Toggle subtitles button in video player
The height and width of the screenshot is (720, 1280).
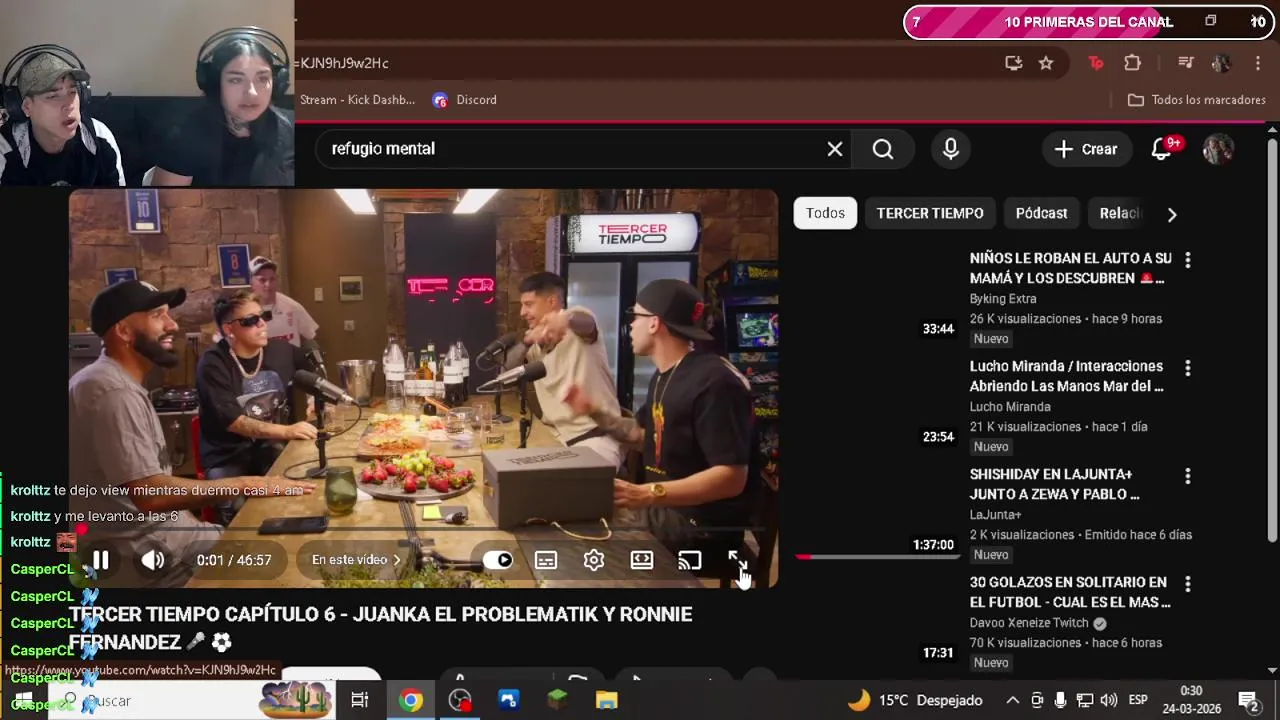coord(546,560)
